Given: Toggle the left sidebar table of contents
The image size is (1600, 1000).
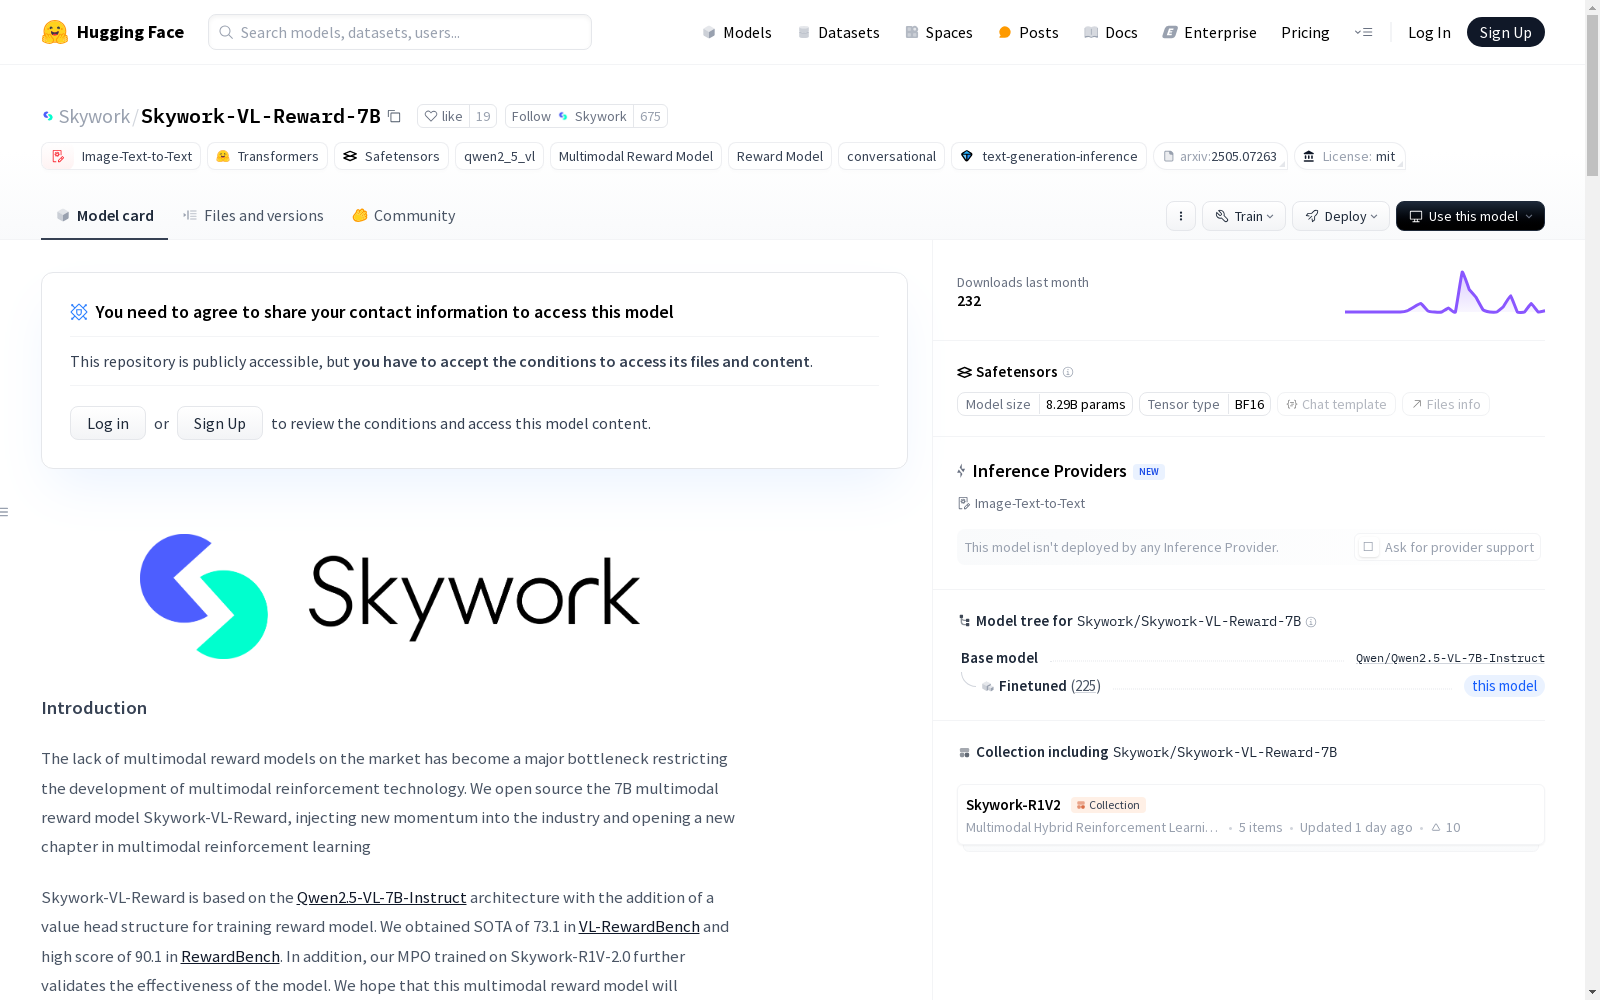Looking at the screenshot, I should (x=5, y=512).
